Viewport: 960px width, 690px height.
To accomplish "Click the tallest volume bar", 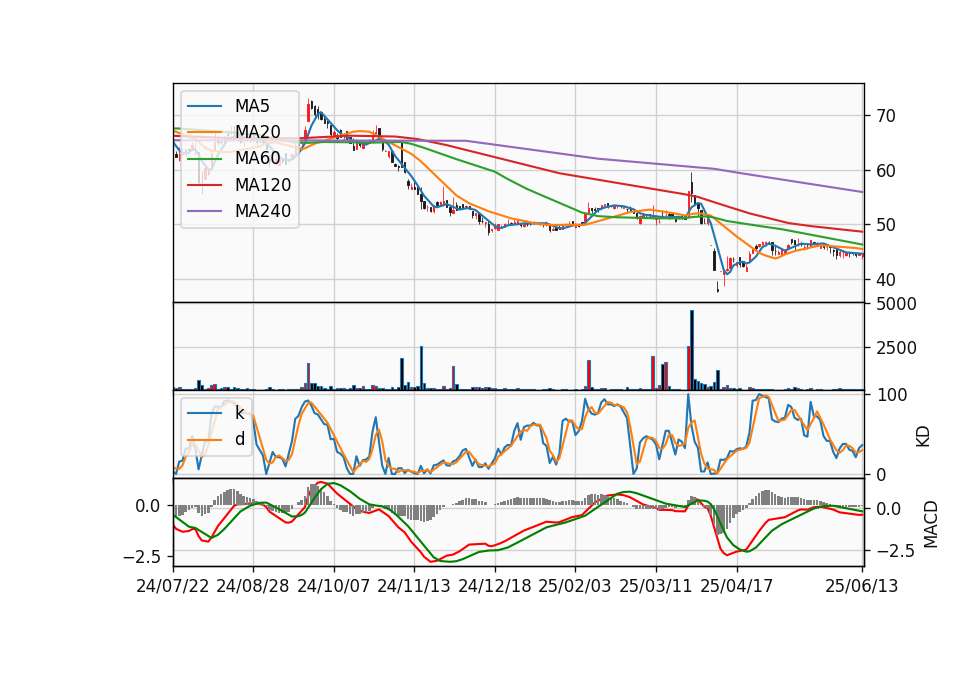I will 692,350.
